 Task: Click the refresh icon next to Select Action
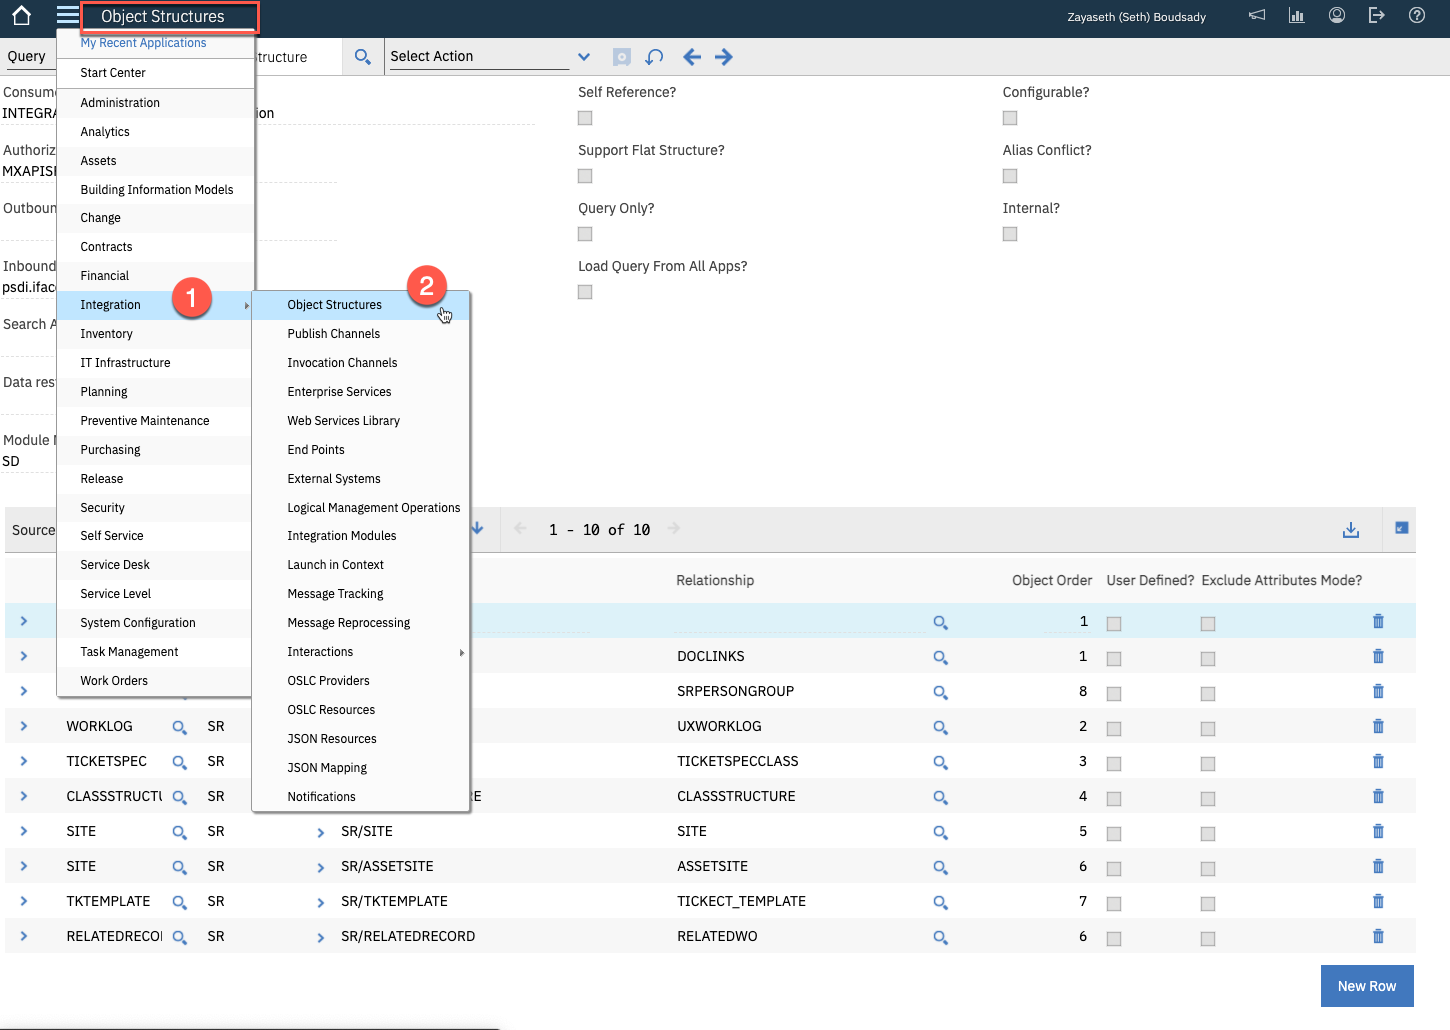click(654, 57)
